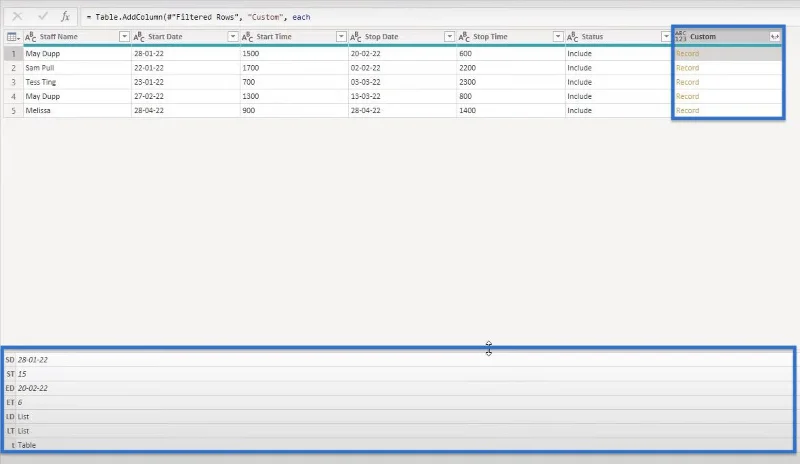Confirm formula with the checkmark icon
Screen dimensions: 800x464
(43, 16)
